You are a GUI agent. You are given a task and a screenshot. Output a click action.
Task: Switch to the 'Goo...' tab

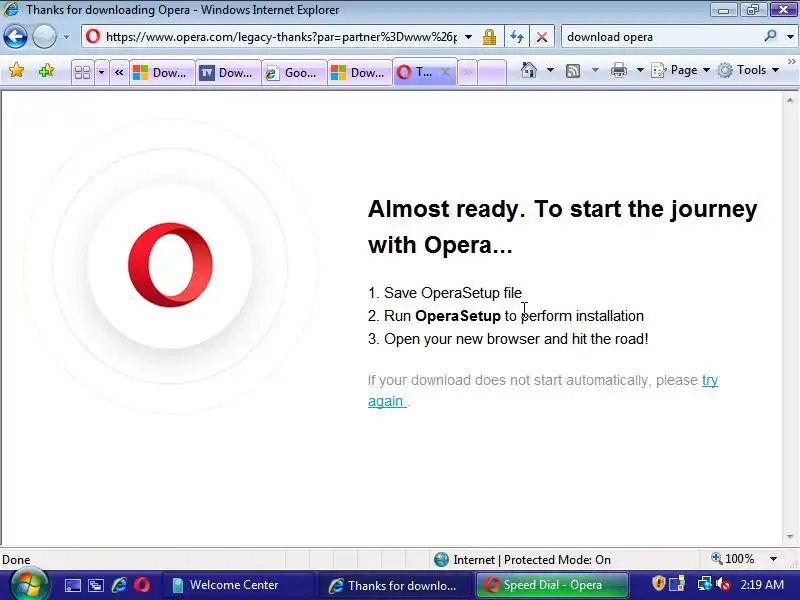(294, 73)
